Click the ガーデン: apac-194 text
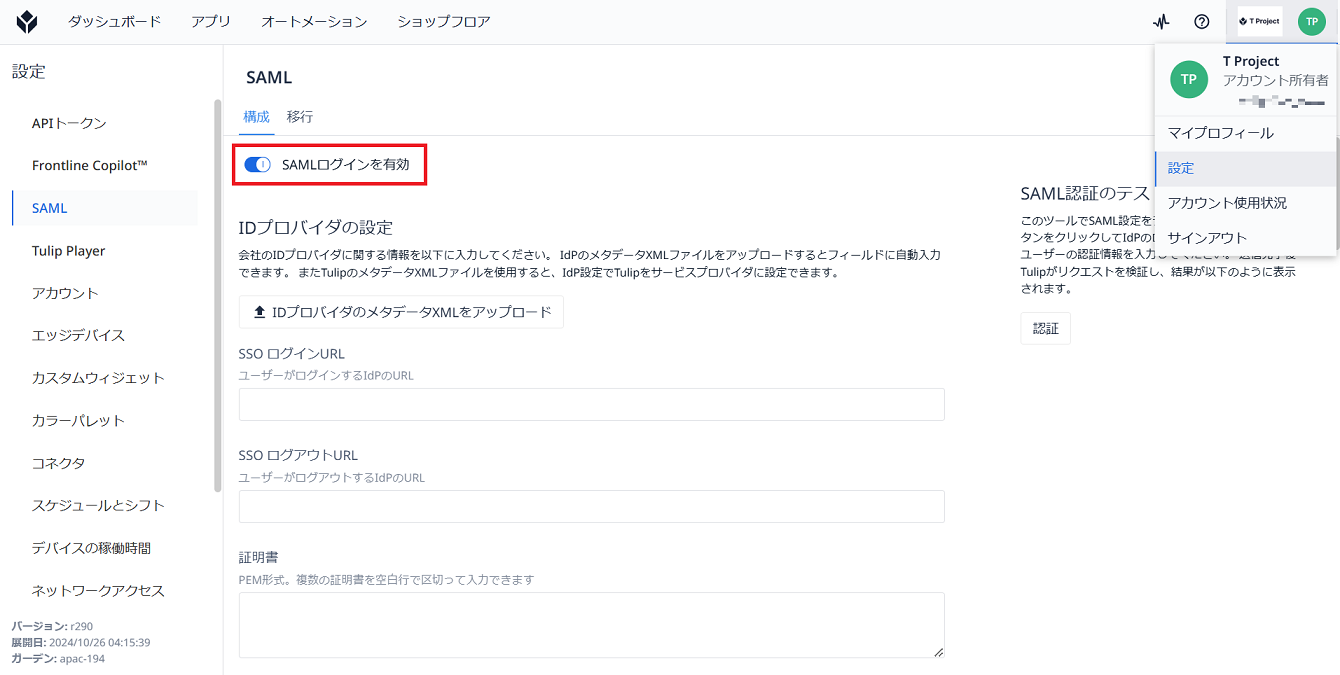This screenshot has width=1340, height=675. [58, 658]
